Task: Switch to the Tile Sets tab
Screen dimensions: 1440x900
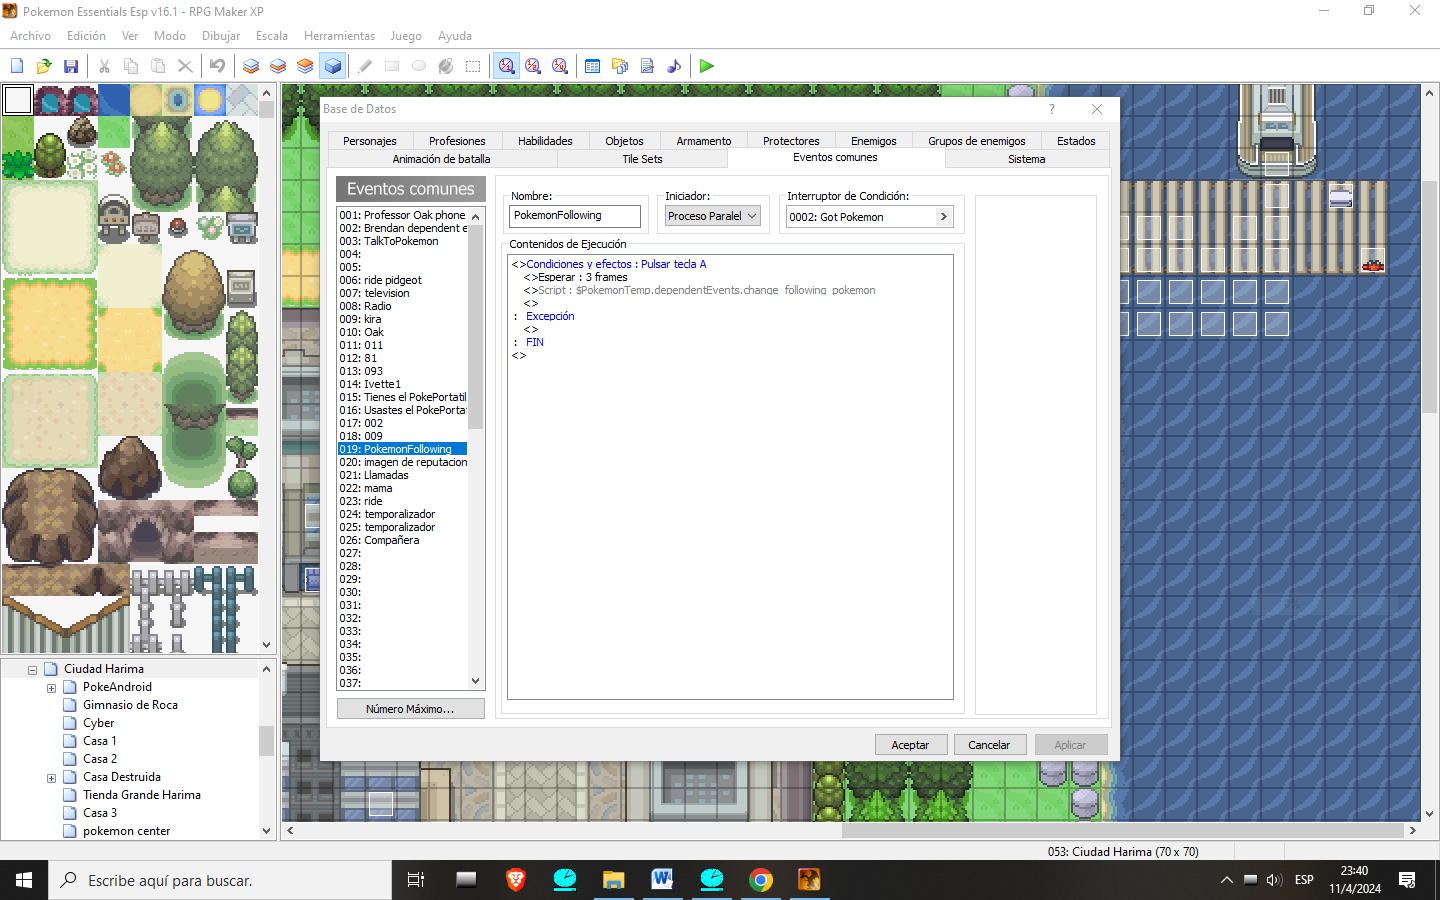Action: [642, 159]
